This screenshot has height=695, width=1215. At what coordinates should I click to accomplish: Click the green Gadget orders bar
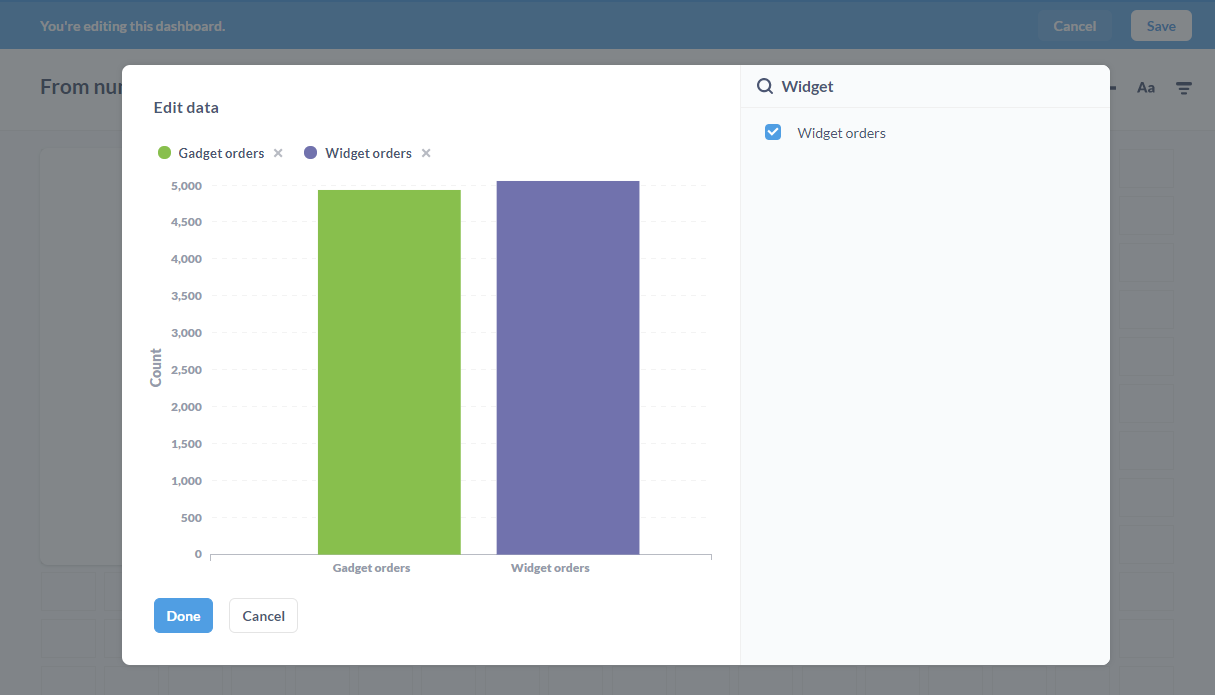click(x=389, y=371)
